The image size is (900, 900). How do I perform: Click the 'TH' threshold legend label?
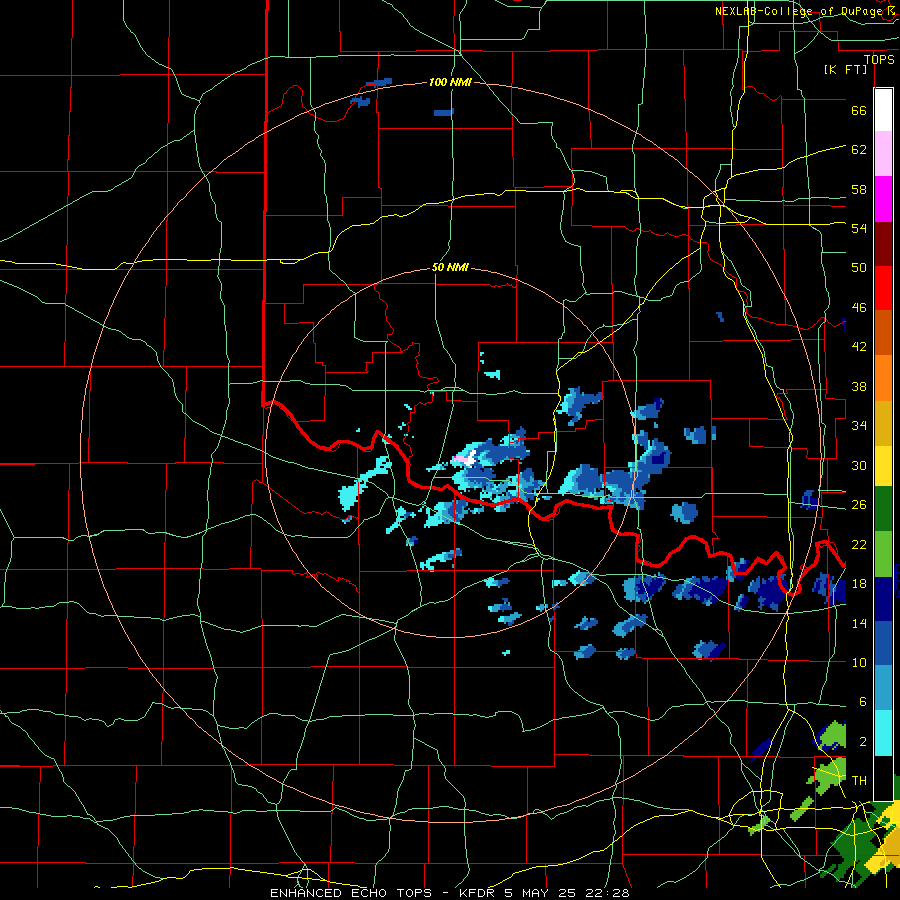point(859,780)
